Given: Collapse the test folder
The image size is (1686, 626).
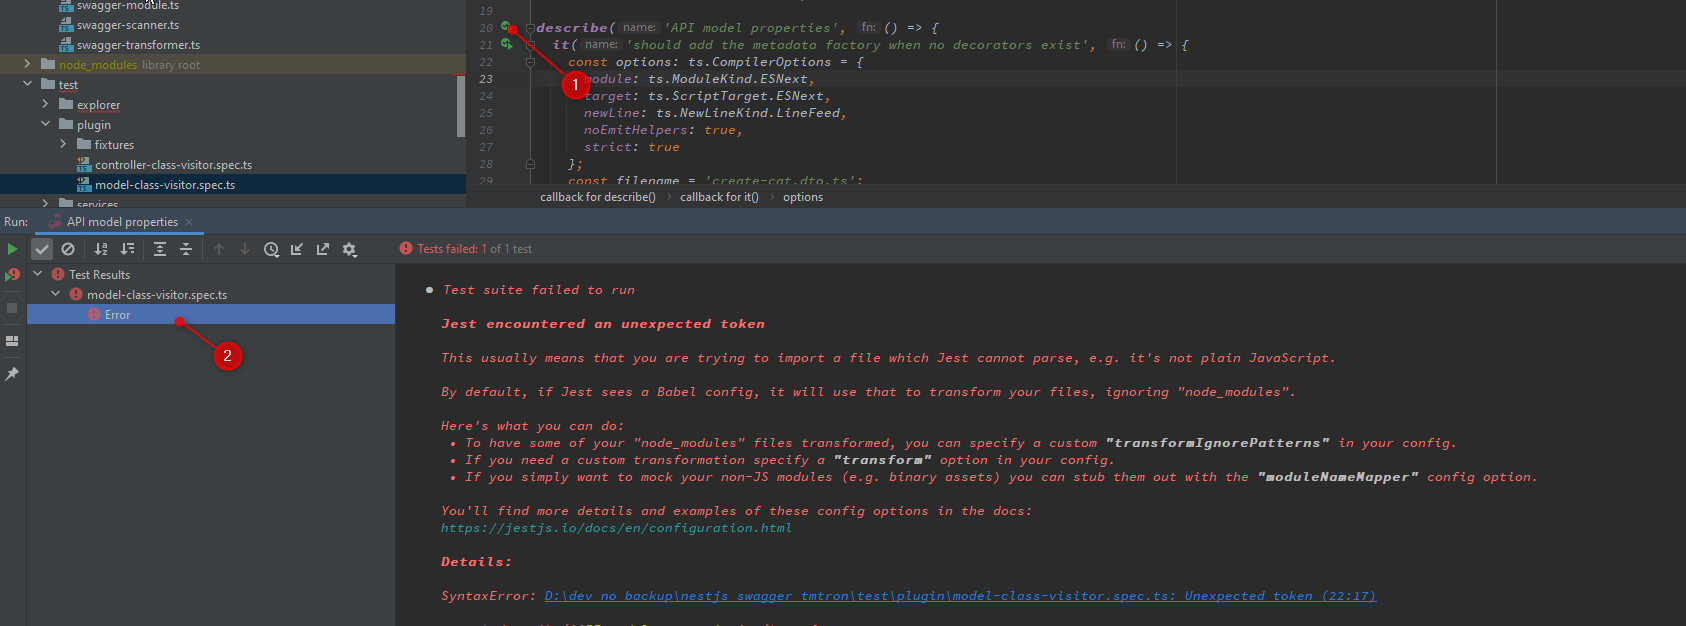Looking at the screenshot, I should tap(27, 84).
